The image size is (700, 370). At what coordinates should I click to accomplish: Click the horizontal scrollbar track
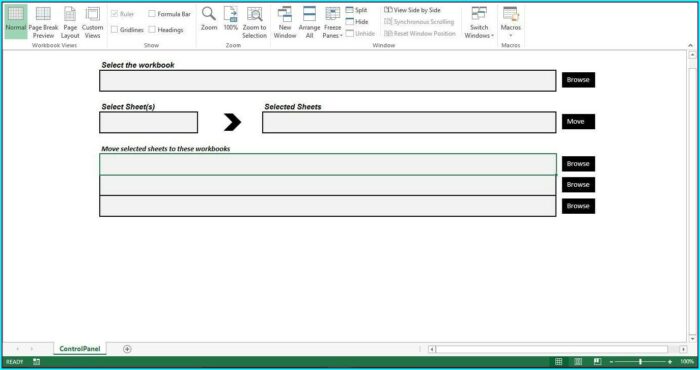click(x=551, y=349)
